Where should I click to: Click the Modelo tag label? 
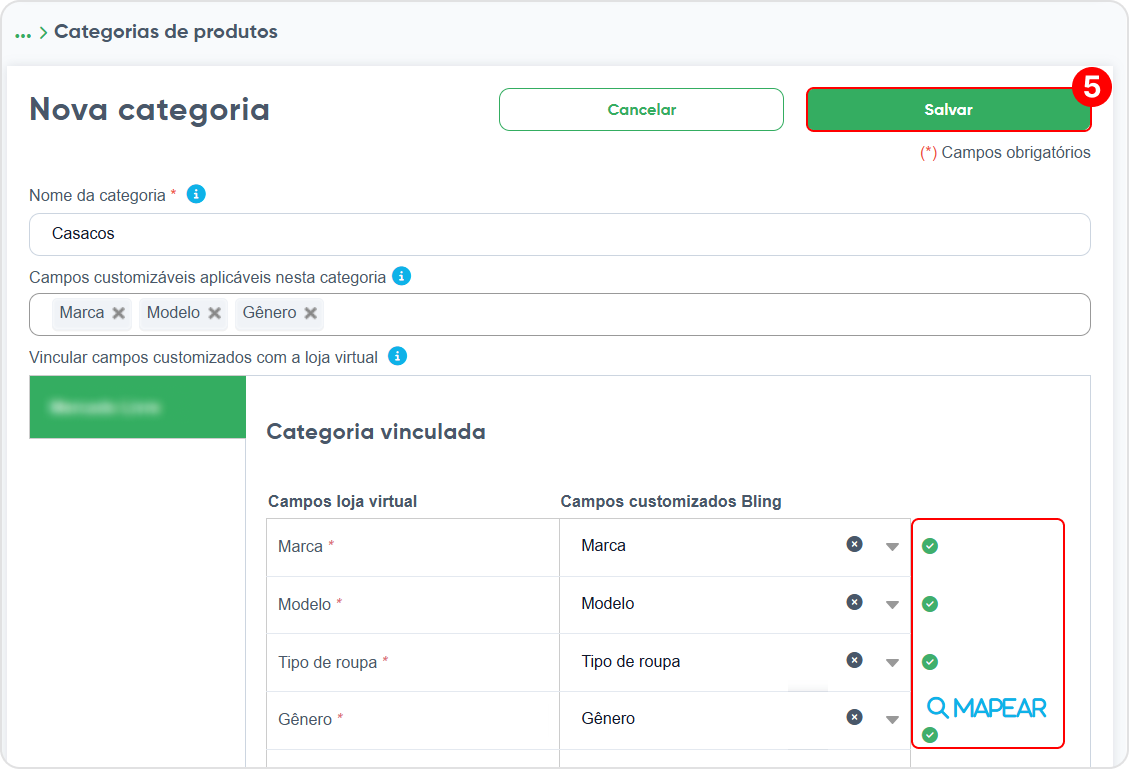174,312
